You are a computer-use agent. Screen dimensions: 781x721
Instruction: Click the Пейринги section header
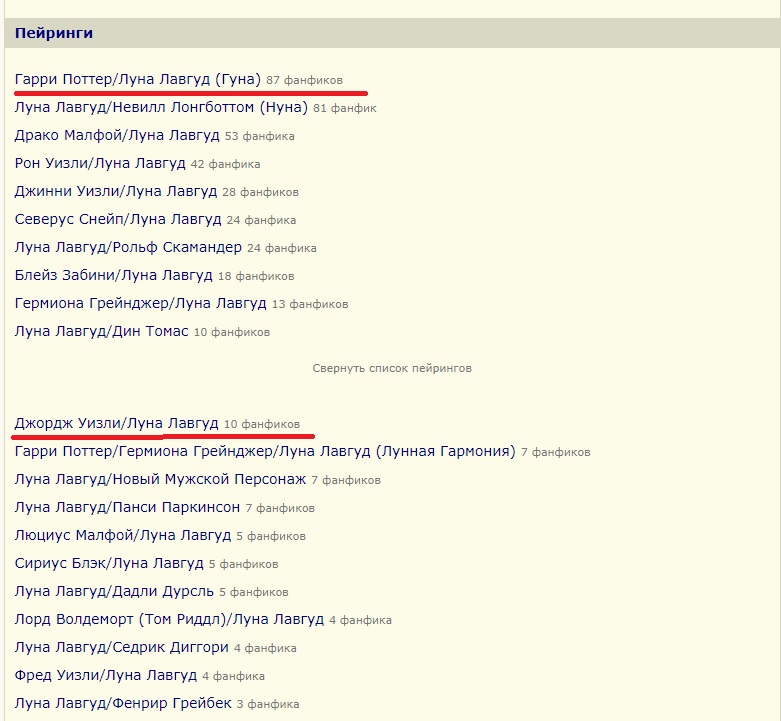tap(54, 33)
